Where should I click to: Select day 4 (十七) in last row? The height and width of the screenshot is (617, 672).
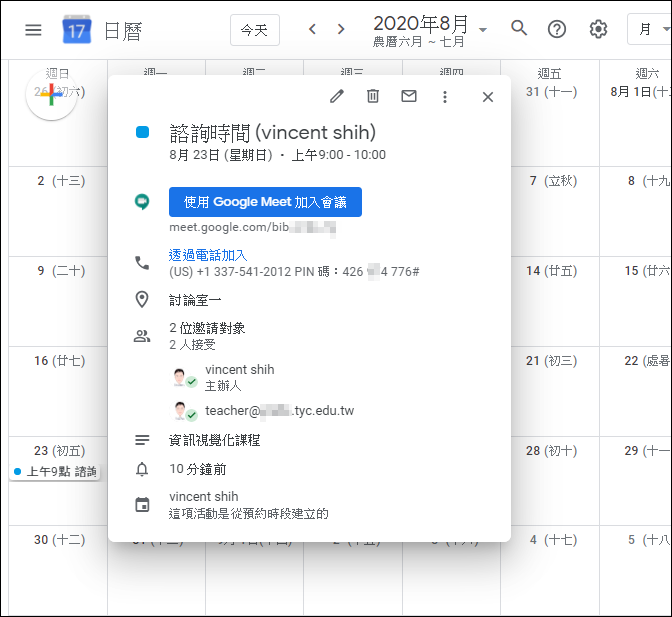[553, 540]
